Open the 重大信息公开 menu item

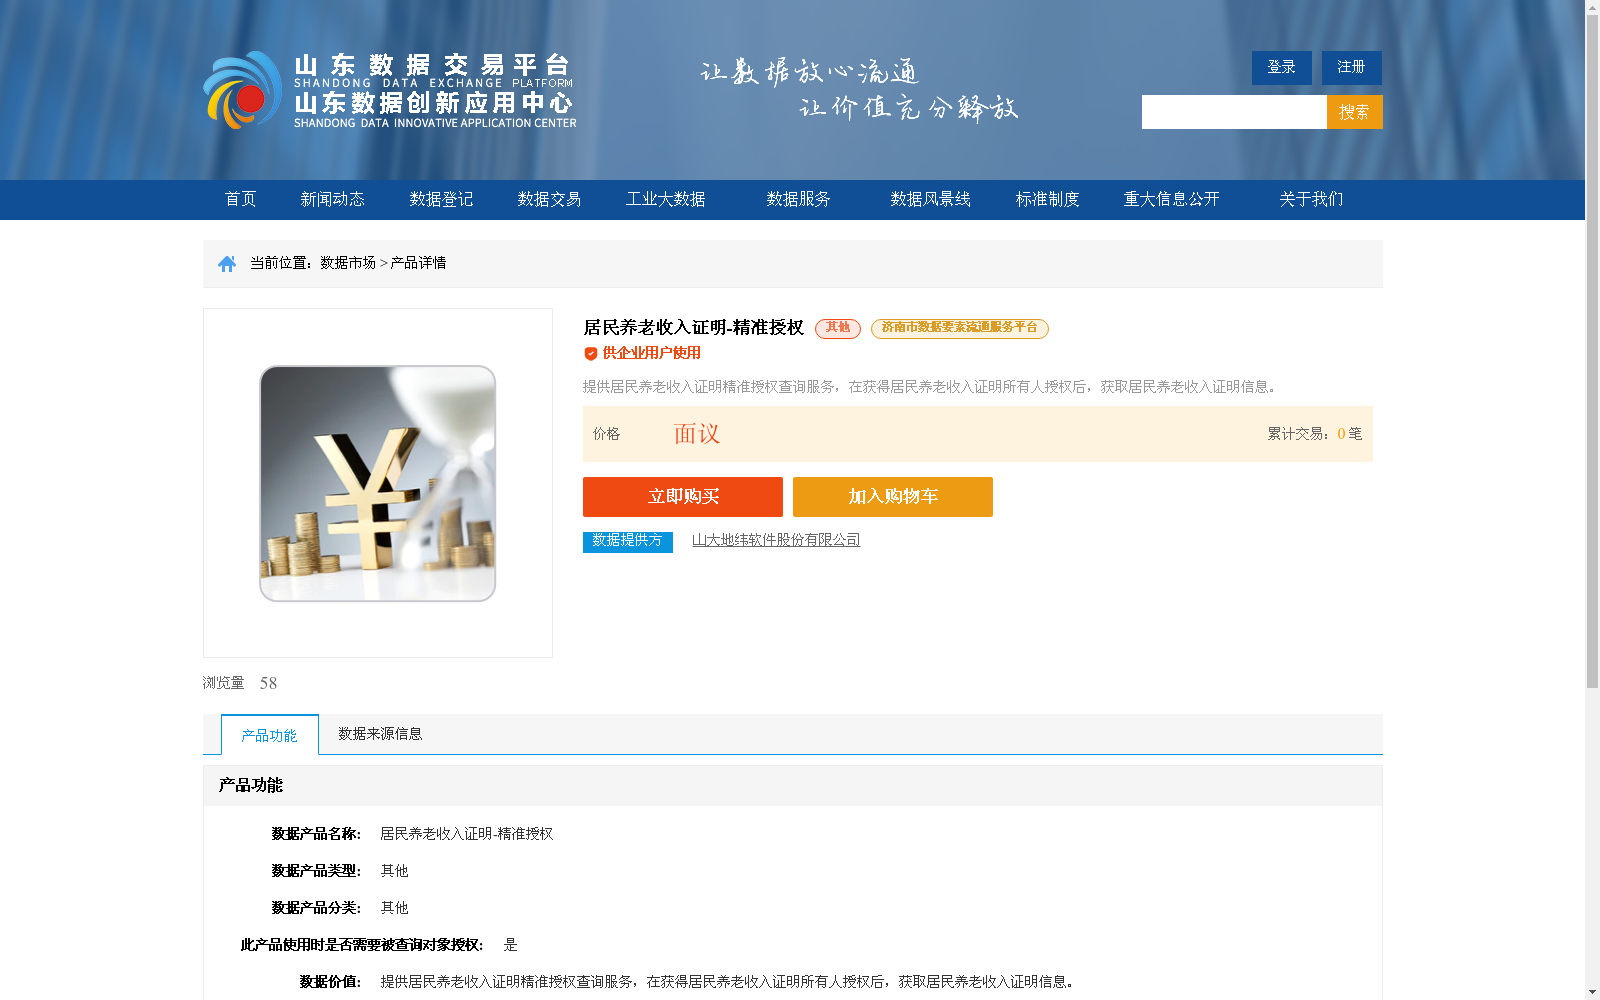click(1172, 199)
